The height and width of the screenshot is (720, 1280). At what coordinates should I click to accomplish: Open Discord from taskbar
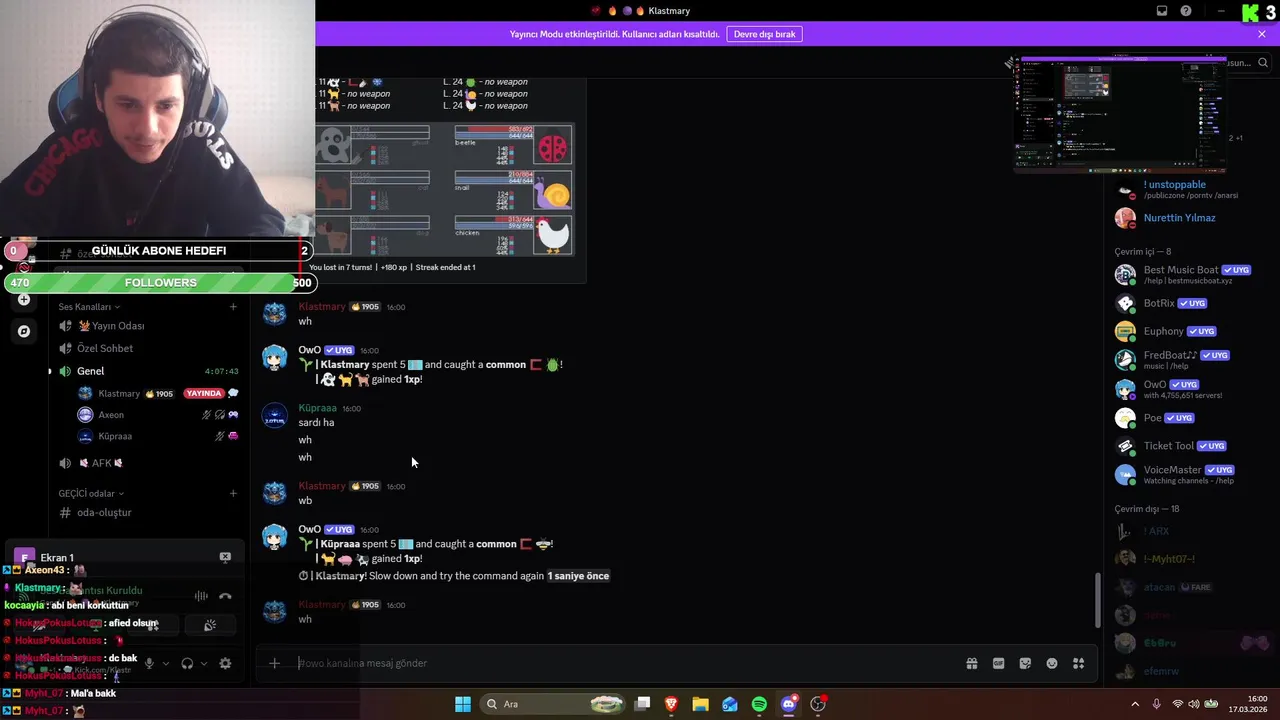[788, 704]
